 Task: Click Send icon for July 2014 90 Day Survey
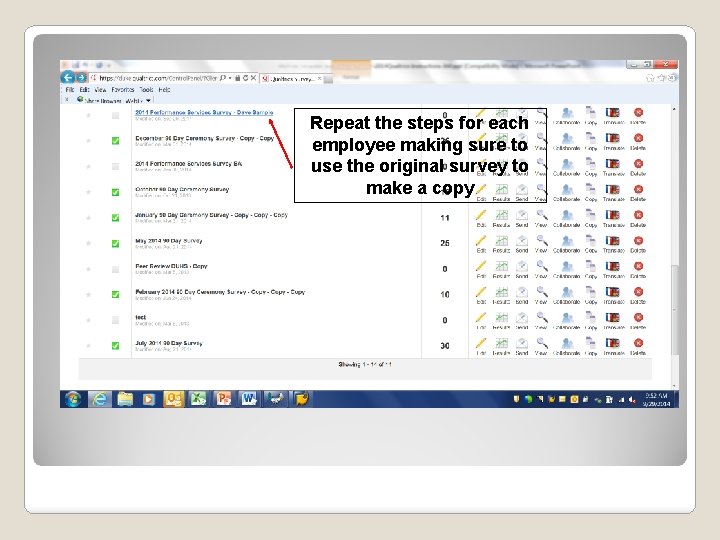522,343
